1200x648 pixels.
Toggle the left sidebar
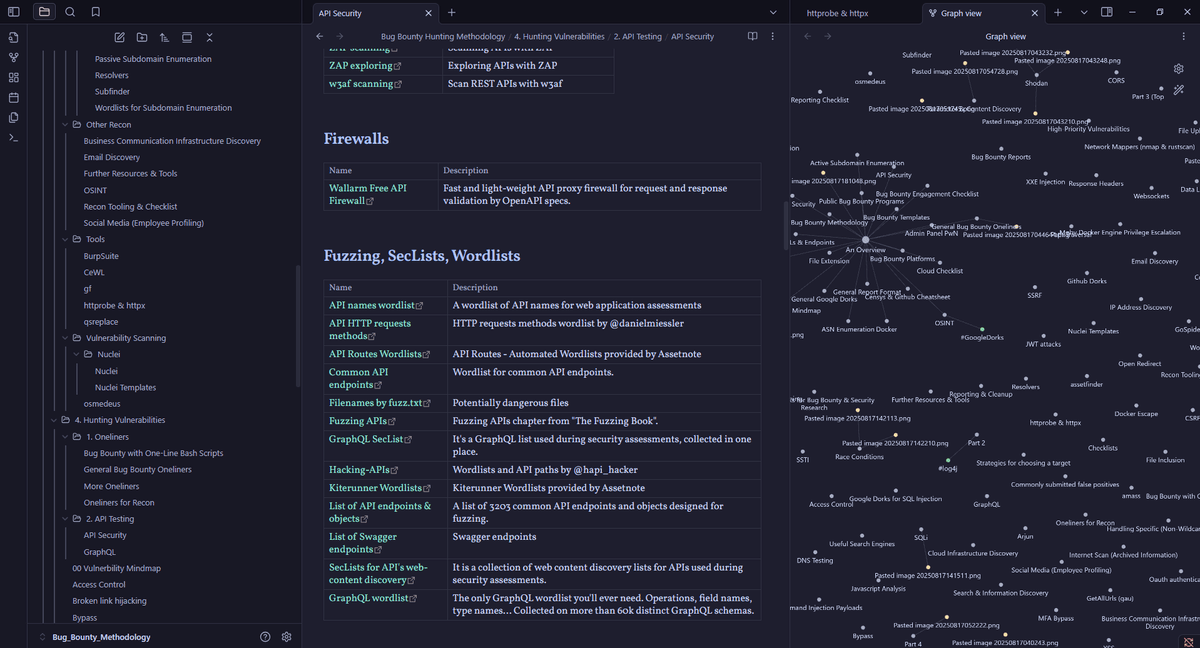[x=13, y=12]
